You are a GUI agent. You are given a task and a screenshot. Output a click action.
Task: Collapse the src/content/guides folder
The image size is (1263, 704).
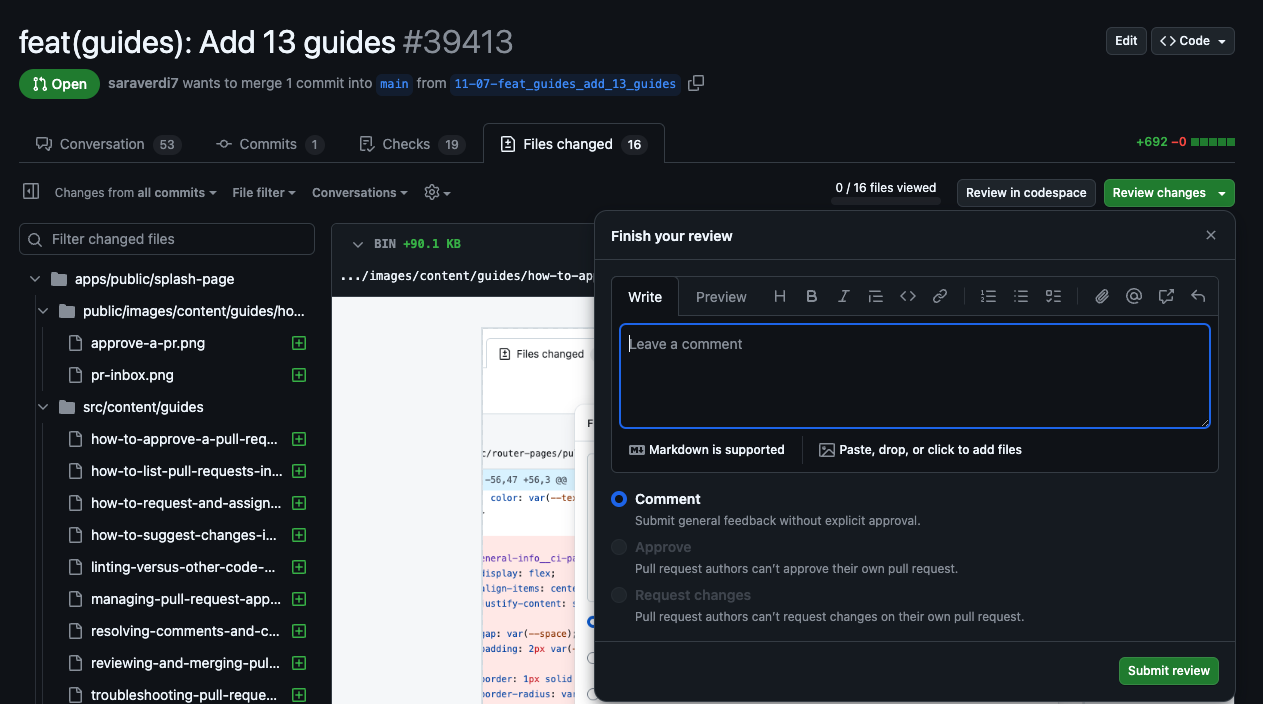tap(42, 407)
